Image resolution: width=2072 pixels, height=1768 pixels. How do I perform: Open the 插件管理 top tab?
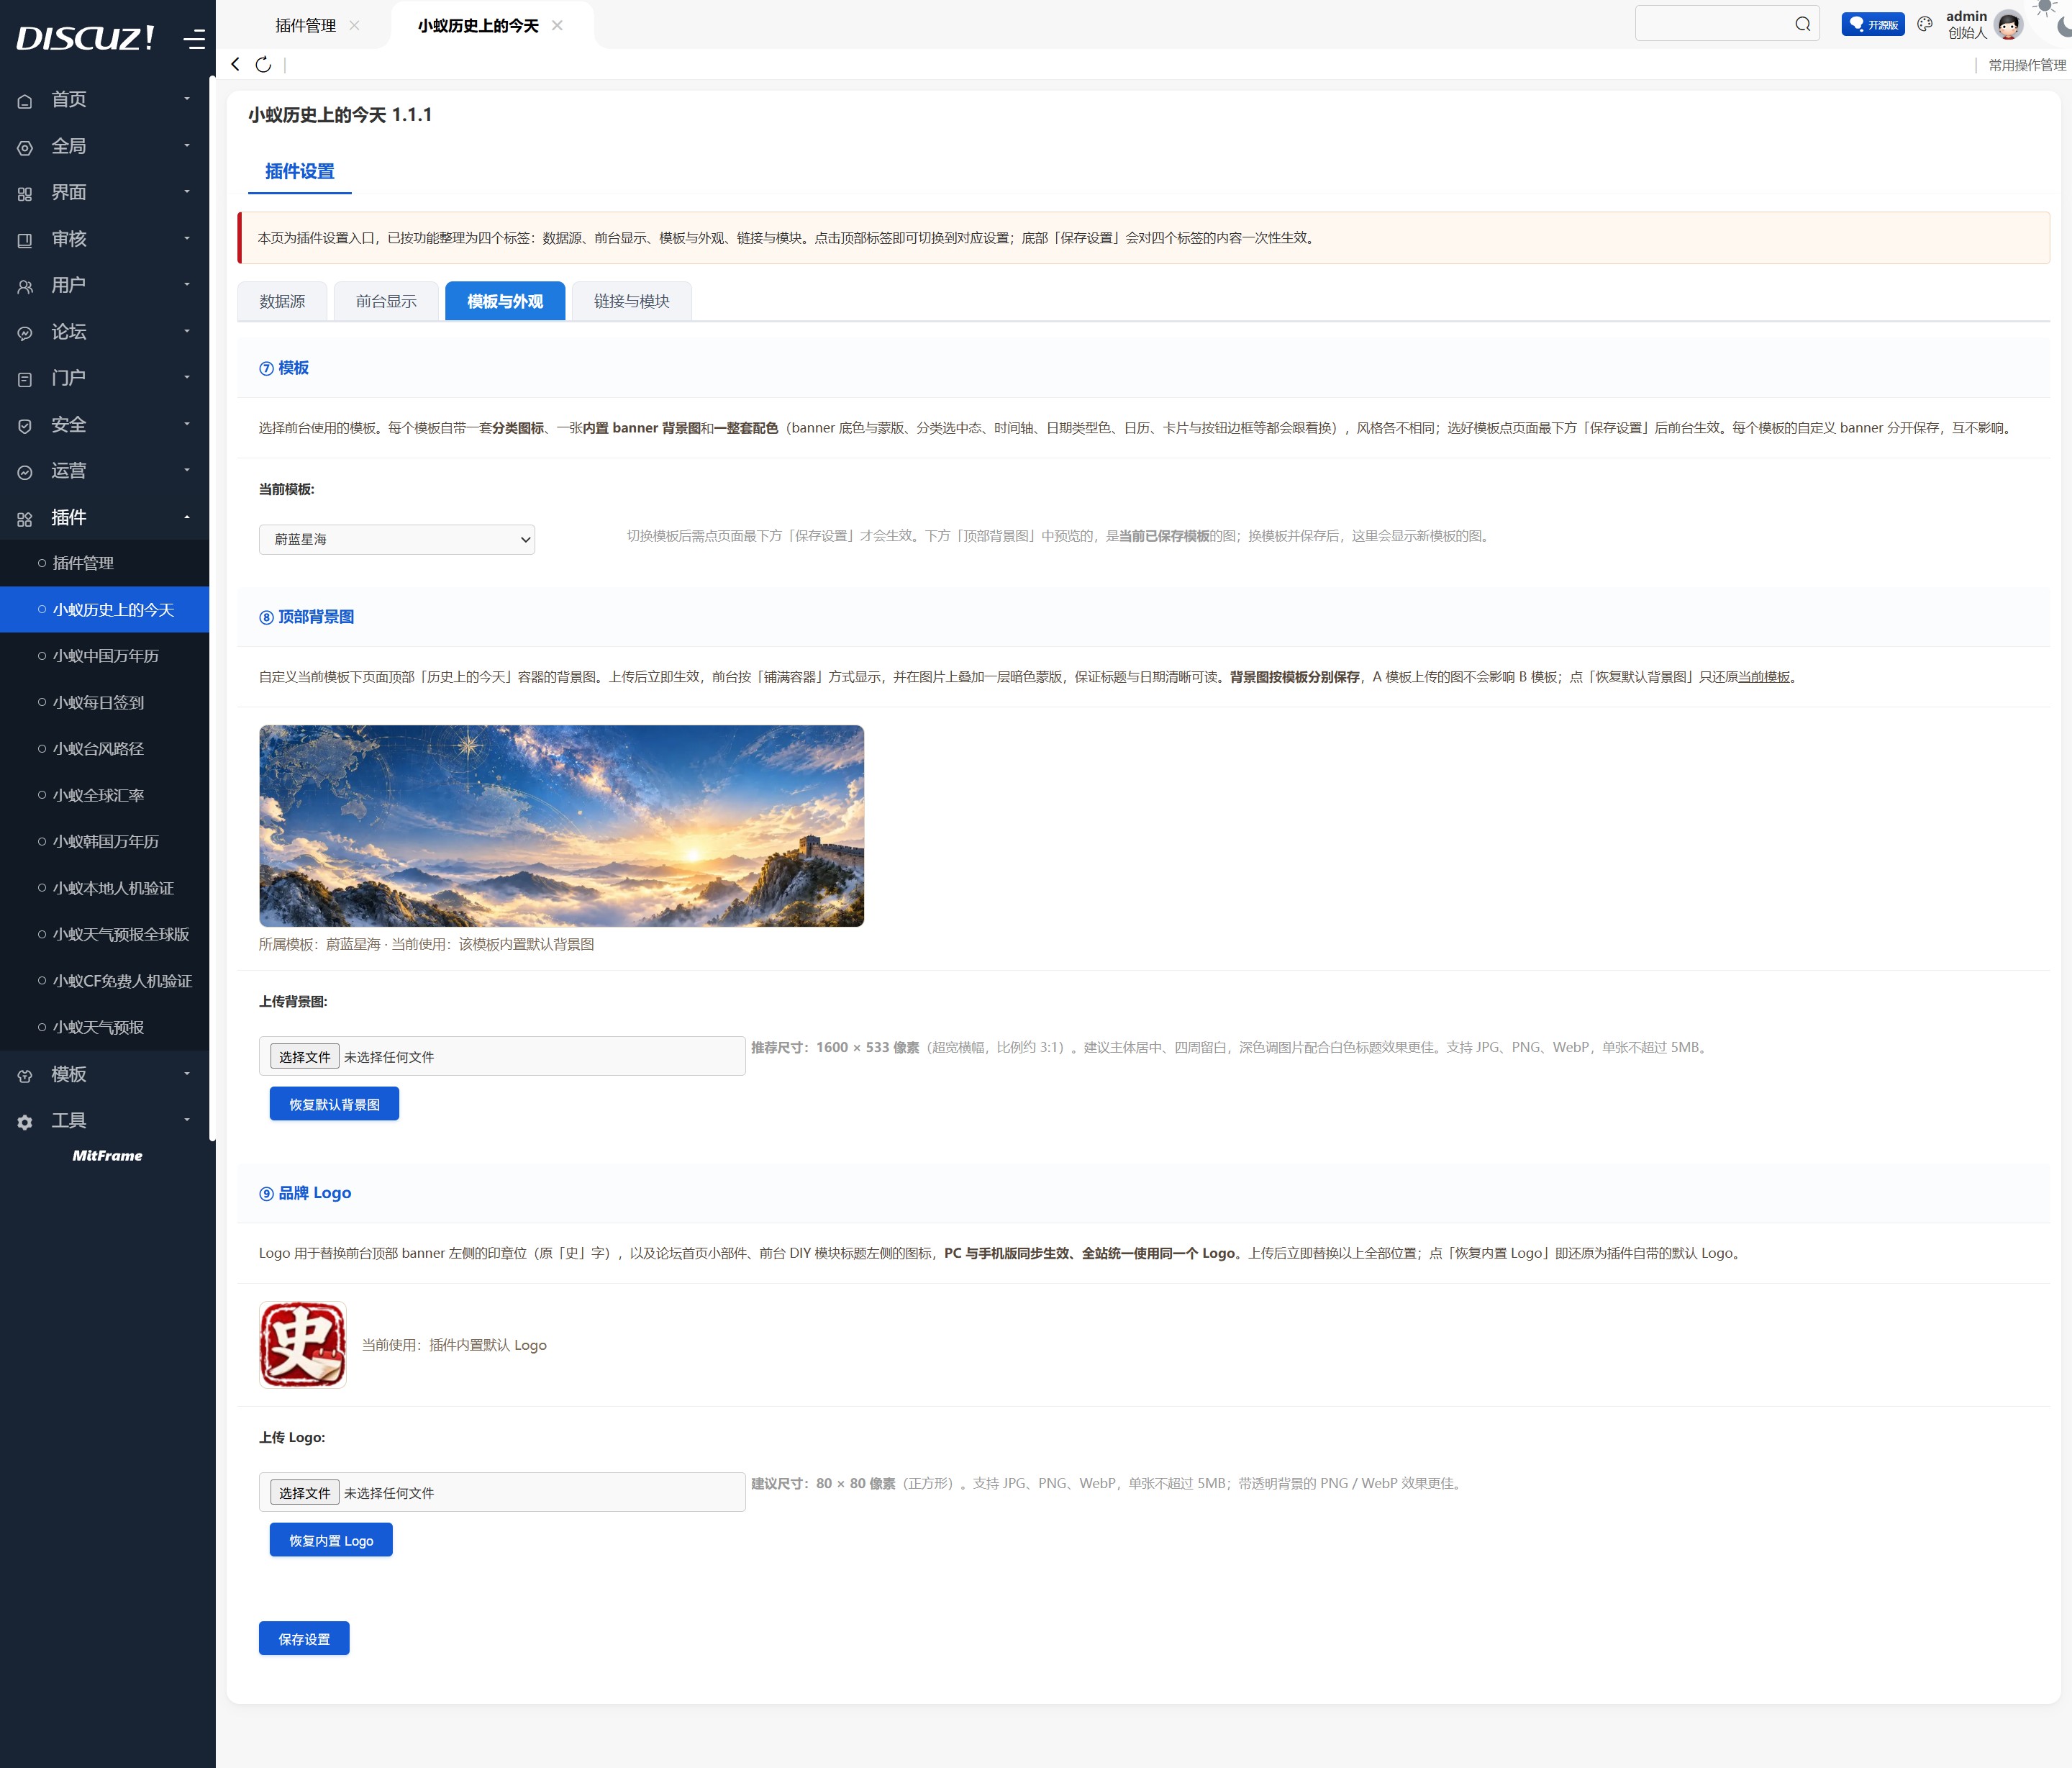coord(305,25)
